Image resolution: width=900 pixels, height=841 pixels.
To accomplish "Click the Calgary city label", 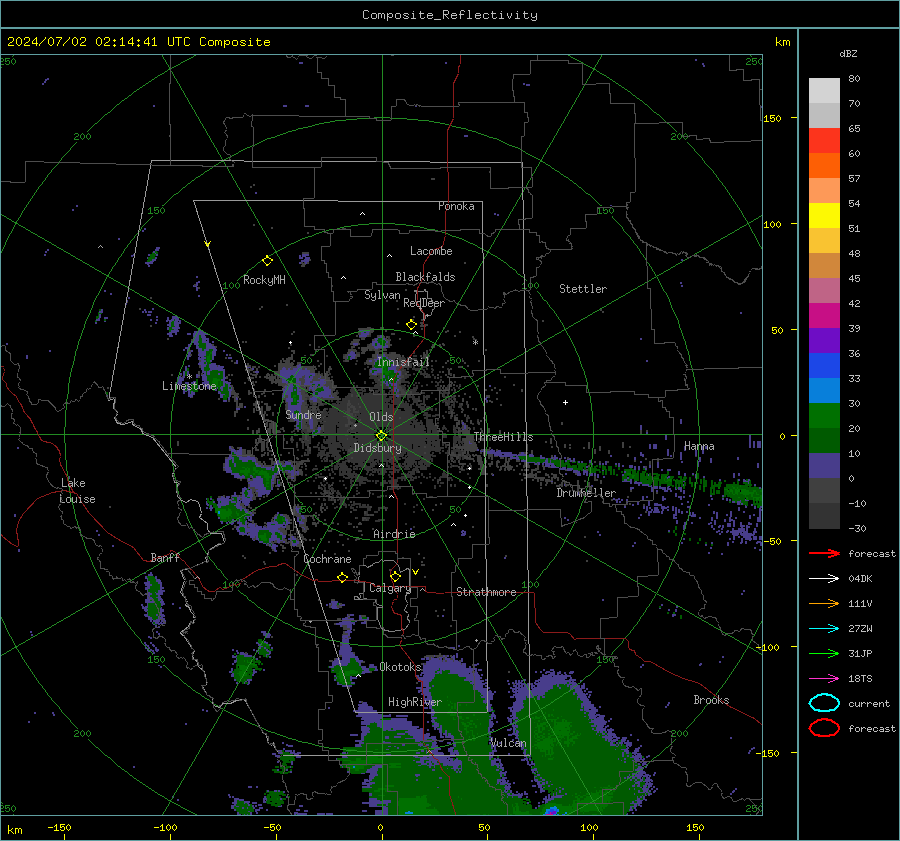I will click(x=390, y=588).
